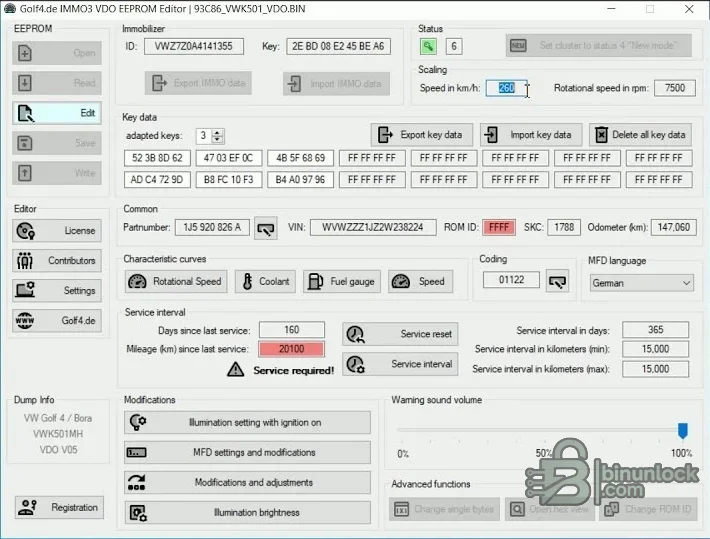Image resolution: width=710 pixels, height=539 pixels.
Task: Click key data cell 52 3B 8D 62
Action: tap(157, 158)
